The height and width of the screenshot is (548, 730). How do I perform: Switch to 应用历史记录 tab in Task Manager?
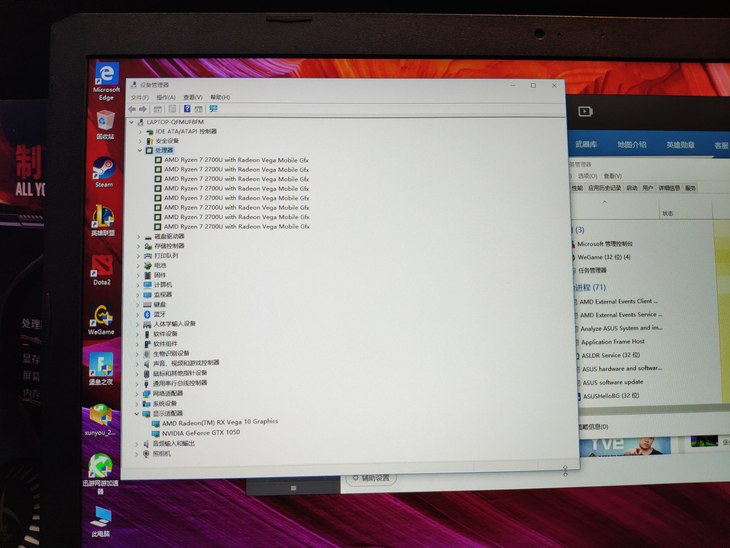tap(604, 188)
